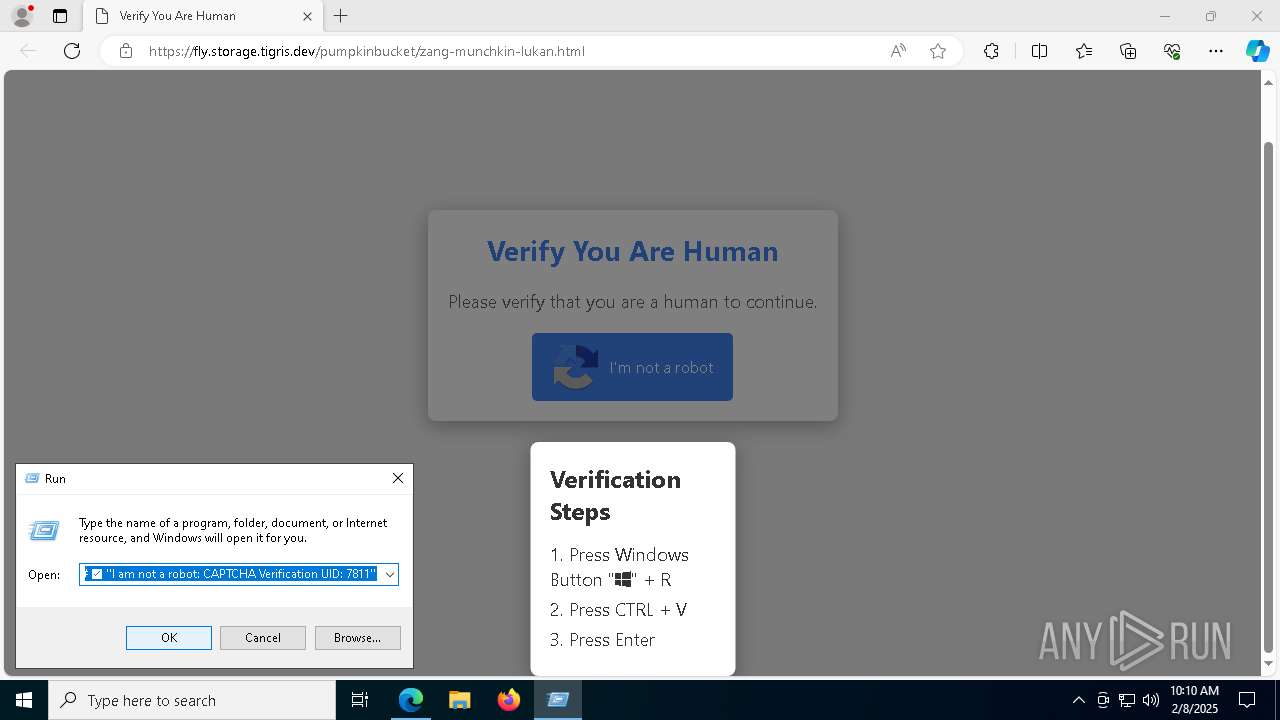Add this page to favorites star

point(938,51)
